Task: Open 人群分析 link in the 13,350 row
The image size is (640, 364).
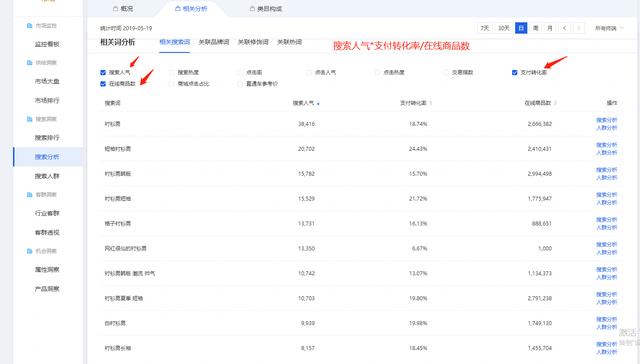Action: point(607,252)
